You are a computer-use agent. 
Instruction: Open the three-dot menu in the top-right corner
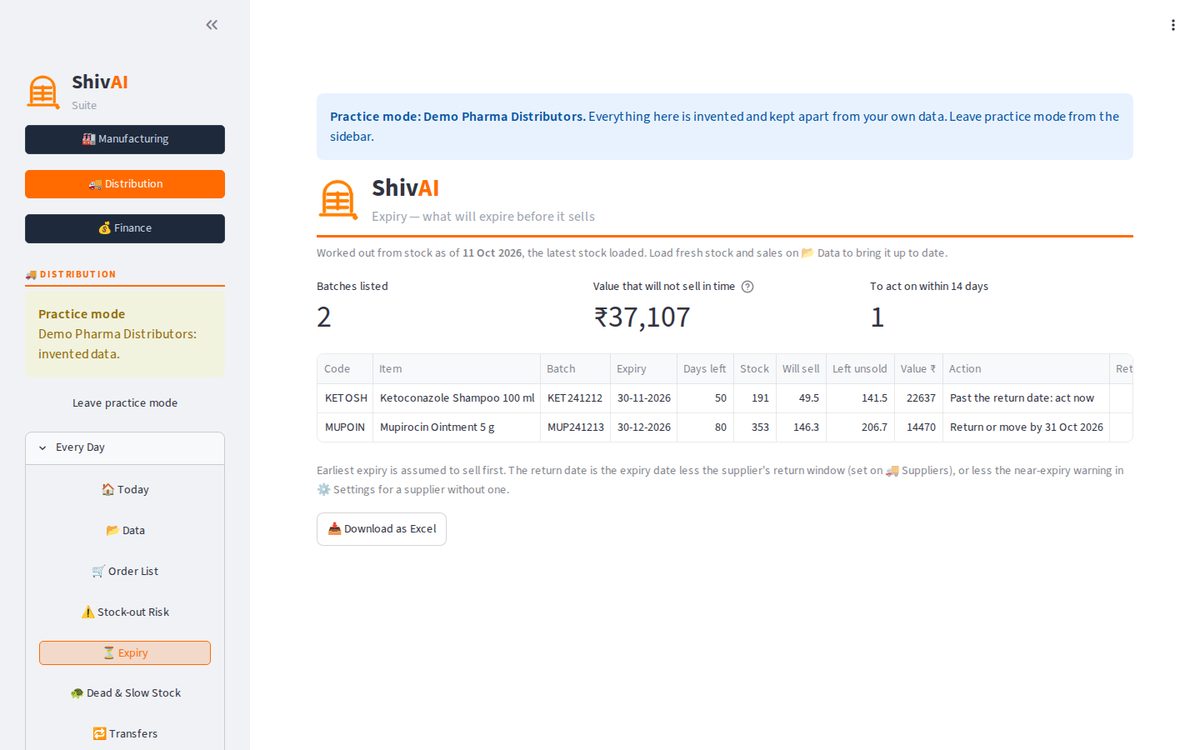click(1173, 25)
